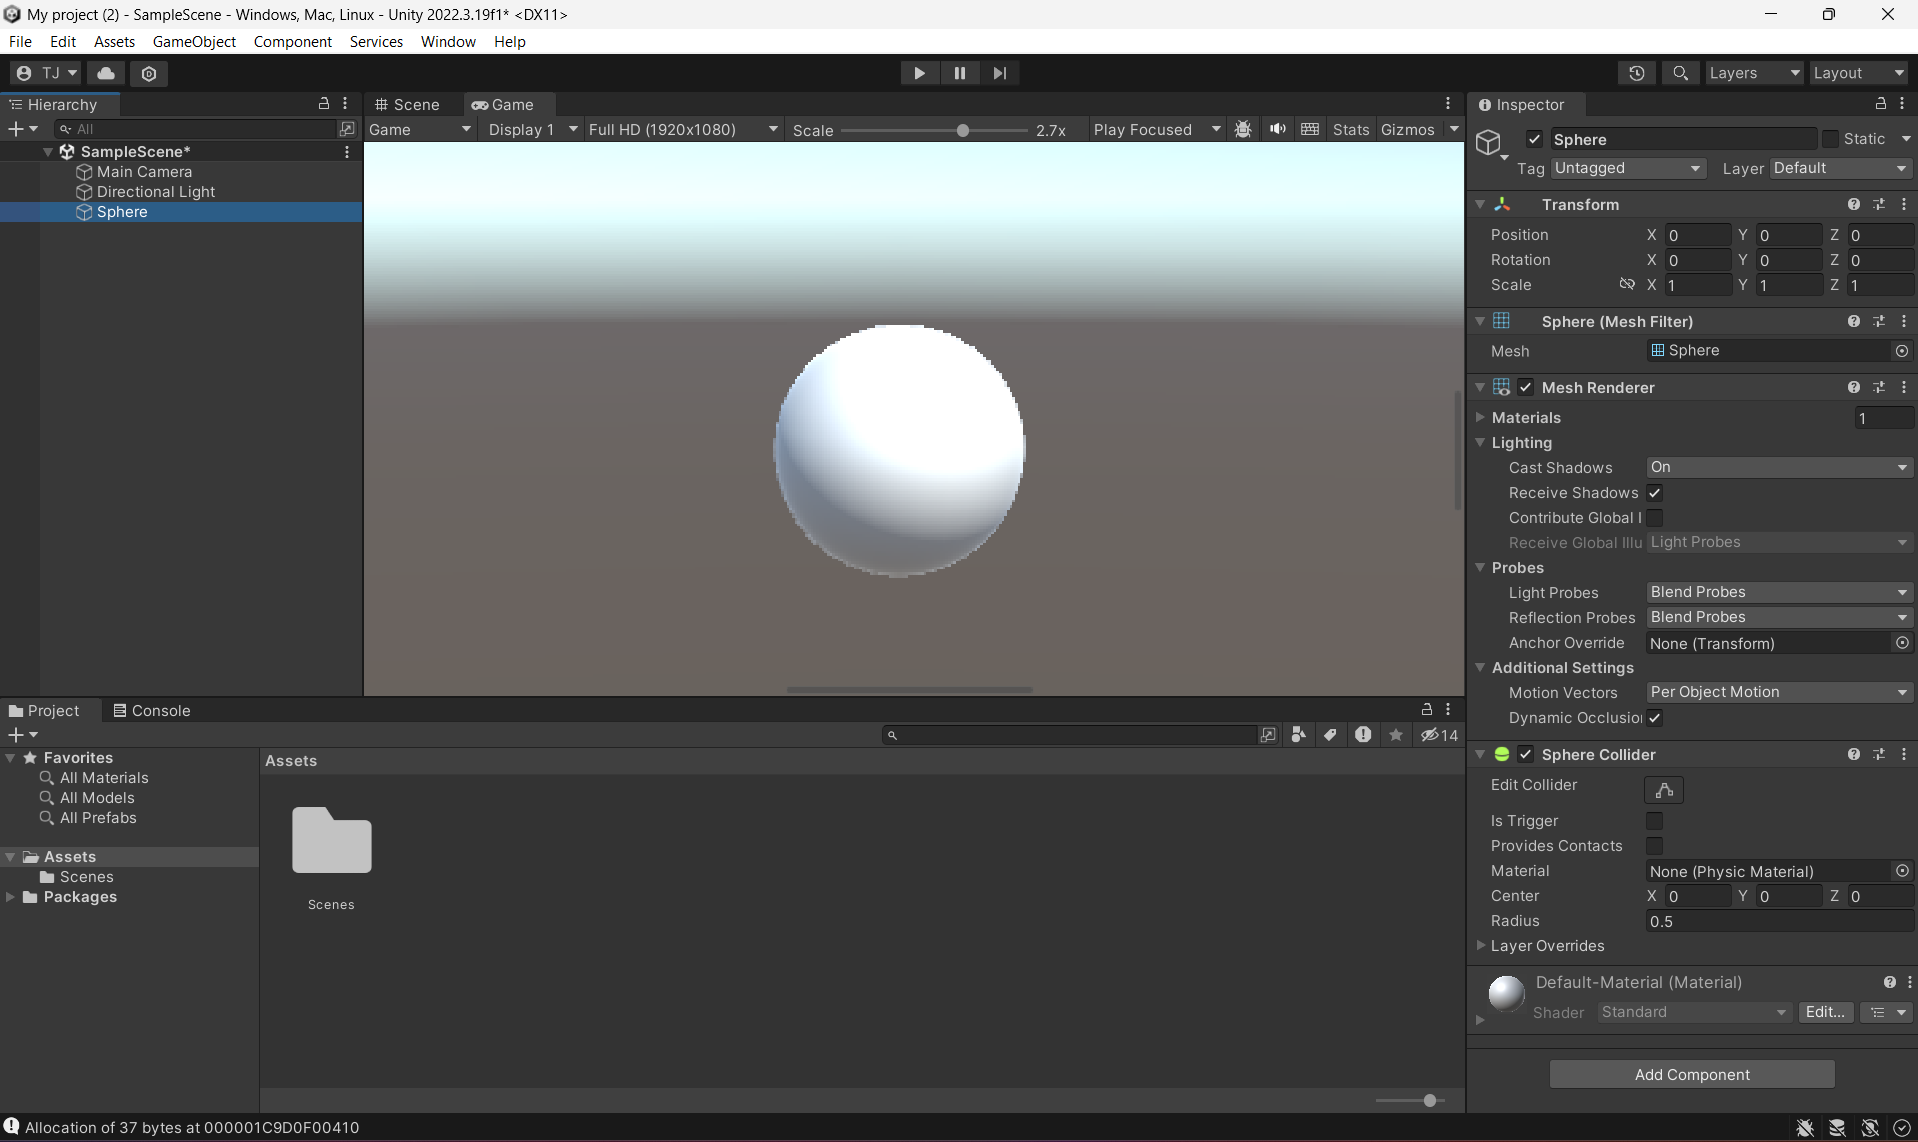Viewport: 1918px width, 1142px height.
Task: Open Light Probes dropdown
Action: (x=1779, y=592)
